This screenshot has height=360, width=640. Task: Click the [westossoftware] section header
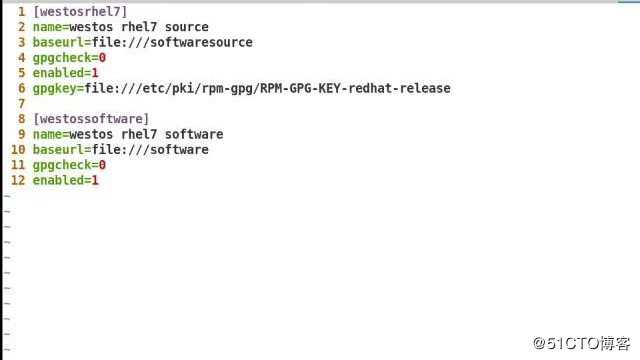[x=91, y=119]
